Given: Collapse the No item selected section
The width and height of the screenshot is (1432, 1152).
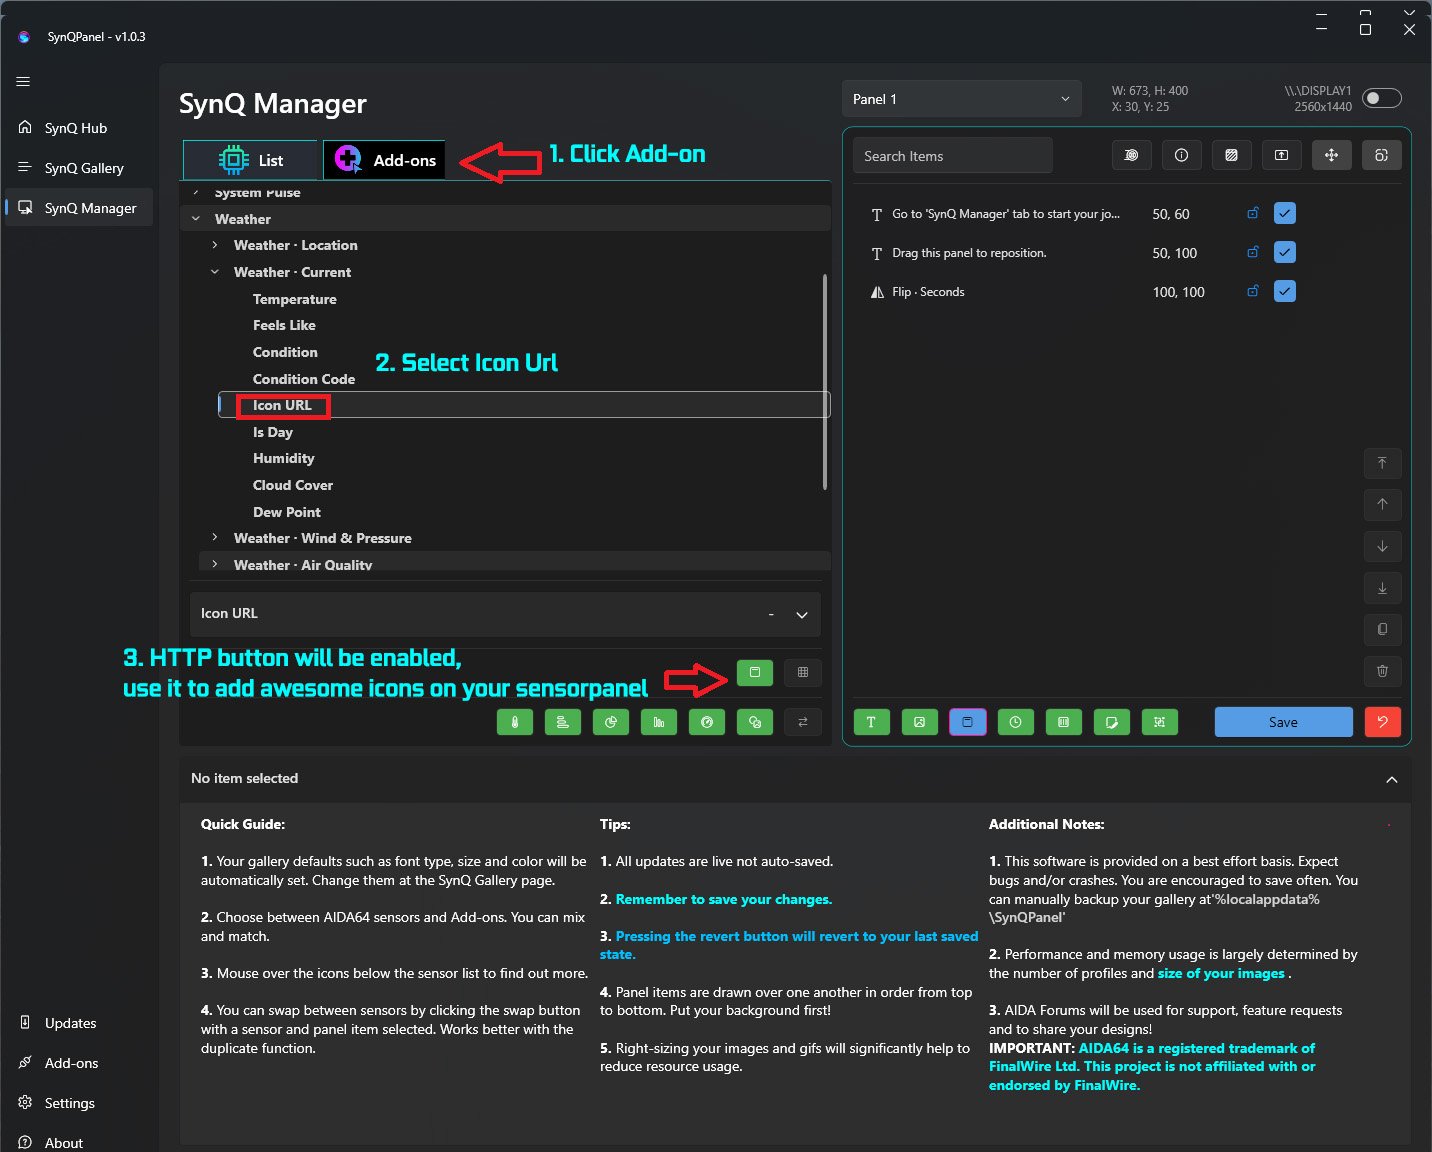Looking at the screenshot, I should pos(1391,779).
